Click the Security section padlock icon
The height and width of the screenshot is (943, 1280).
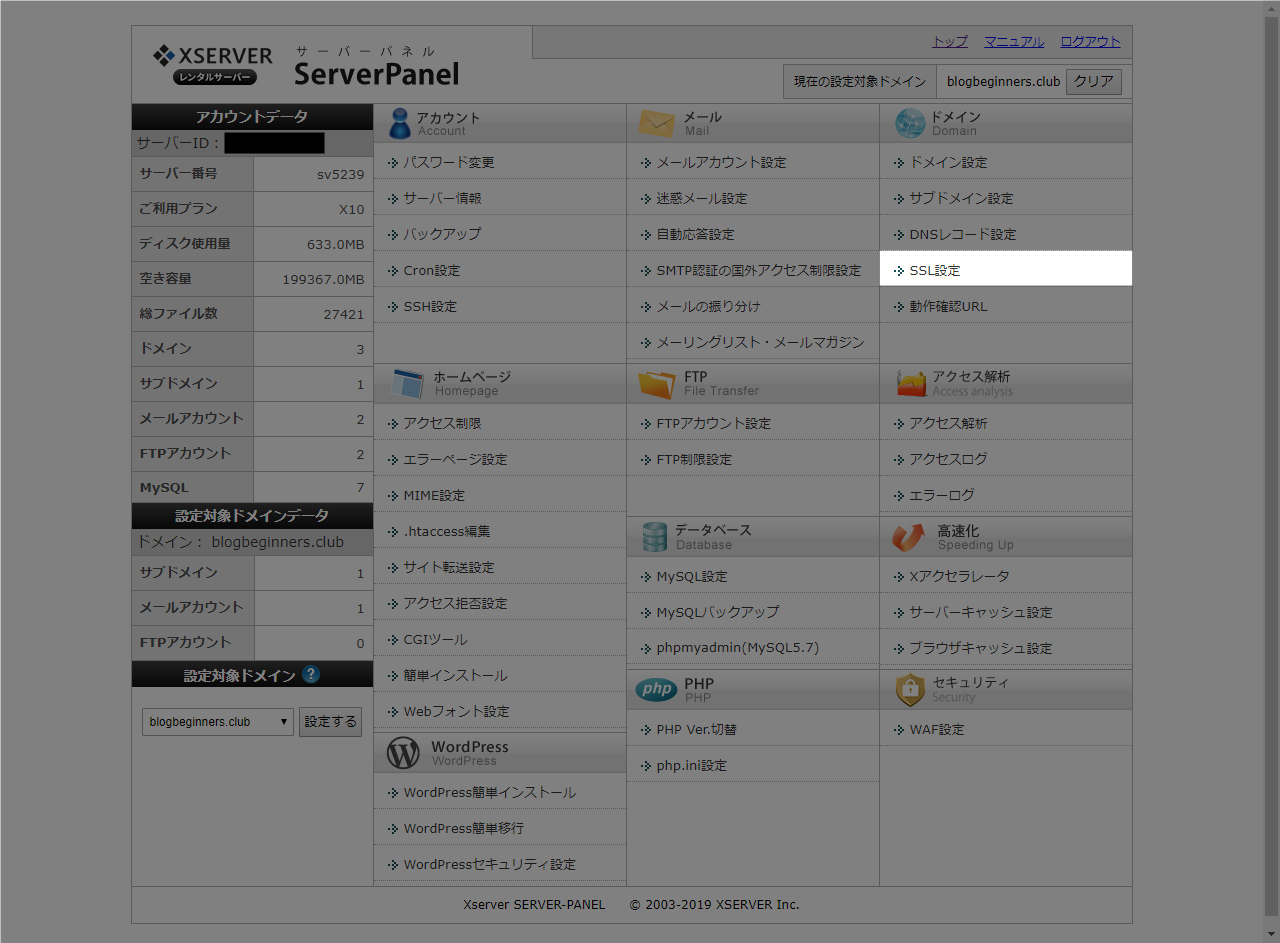click(x=910, y=689)
